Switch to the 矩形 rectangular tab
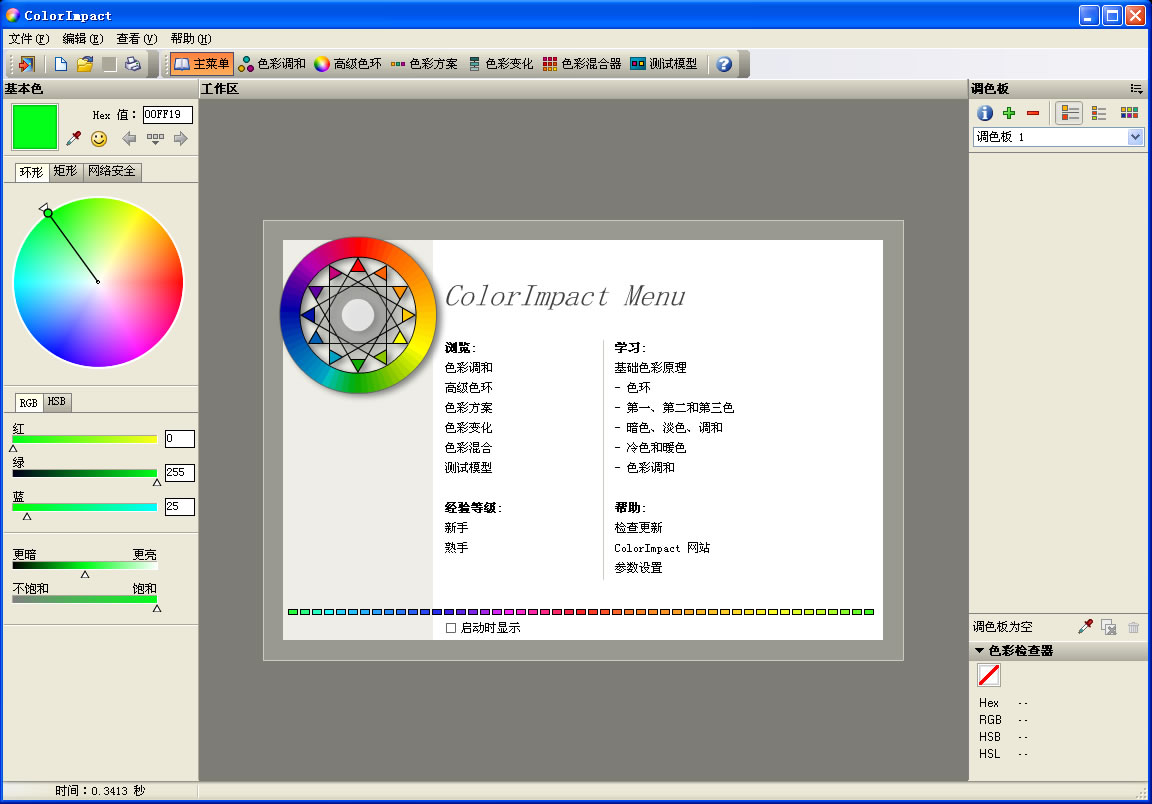Viewport: 1152px width, 804px height. pyautogui.click(x=65, y=171)
